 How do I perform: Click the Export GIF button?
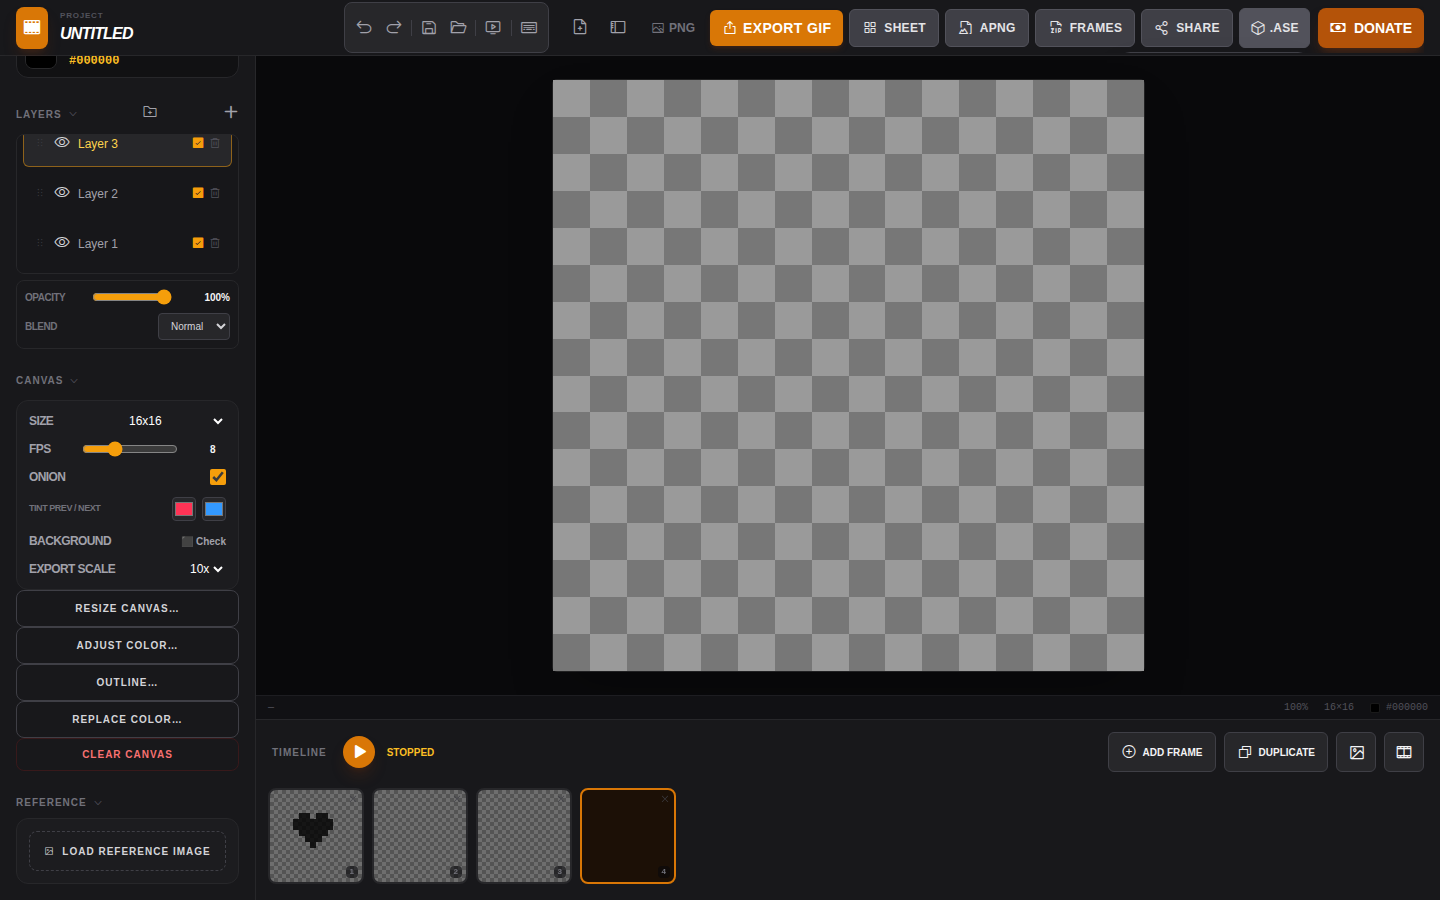776,28
